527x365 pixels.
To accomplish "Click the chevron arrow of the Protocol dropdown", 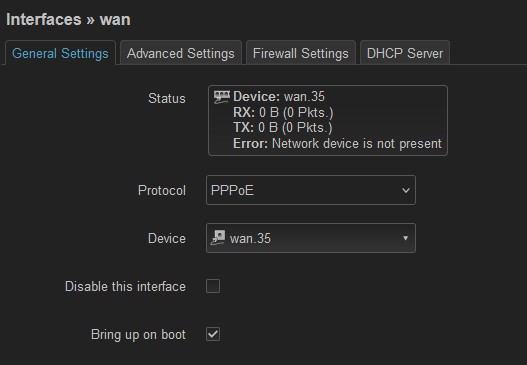I will tap(406, 191).
